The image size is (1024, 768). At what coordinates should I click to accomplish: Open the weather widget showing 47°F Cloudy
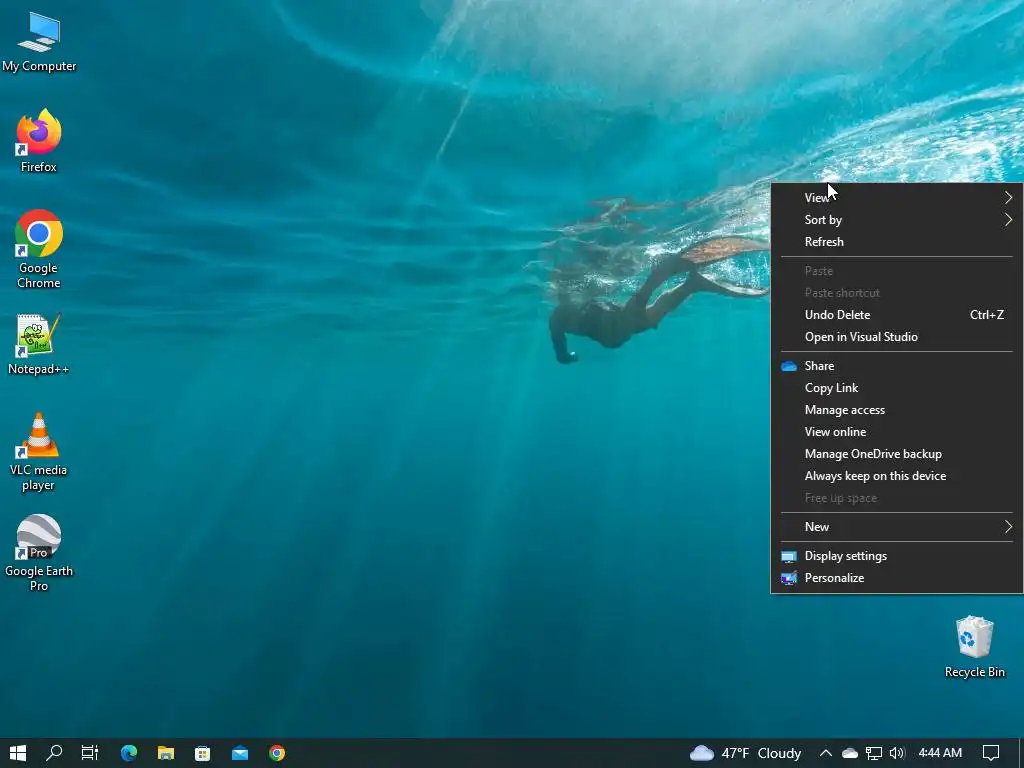tap(745, 753)
